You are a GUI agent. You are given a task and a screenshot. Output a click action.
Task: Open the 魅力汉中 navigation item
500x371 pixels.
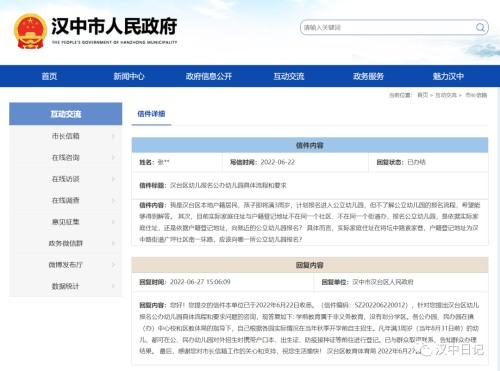[x=448, y=76]
